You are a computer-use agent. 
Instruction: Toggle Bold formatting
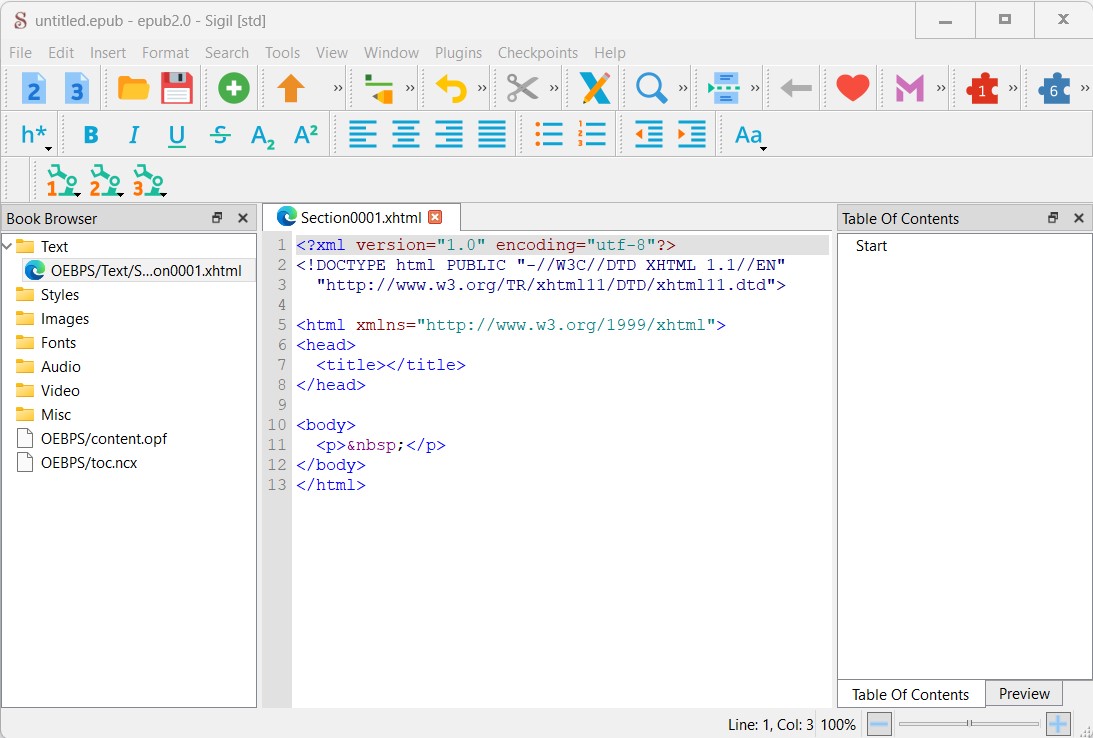[x=91, y=135]
